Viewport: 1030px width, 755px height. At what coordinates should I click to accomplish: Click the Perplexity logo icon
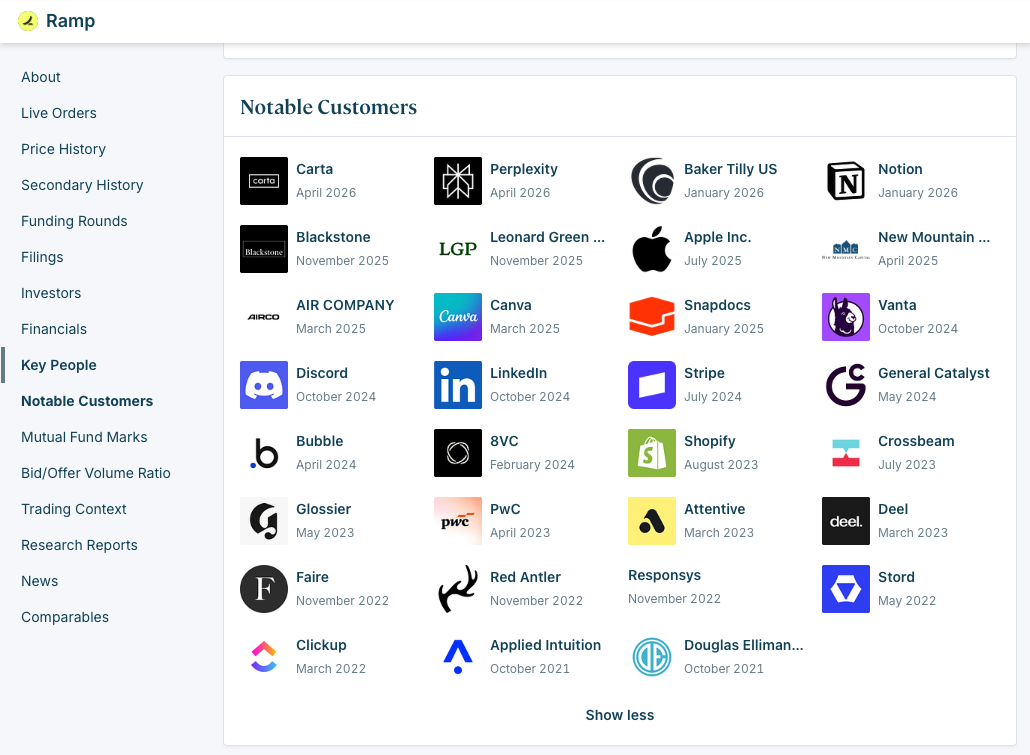(x=458, y=181)
